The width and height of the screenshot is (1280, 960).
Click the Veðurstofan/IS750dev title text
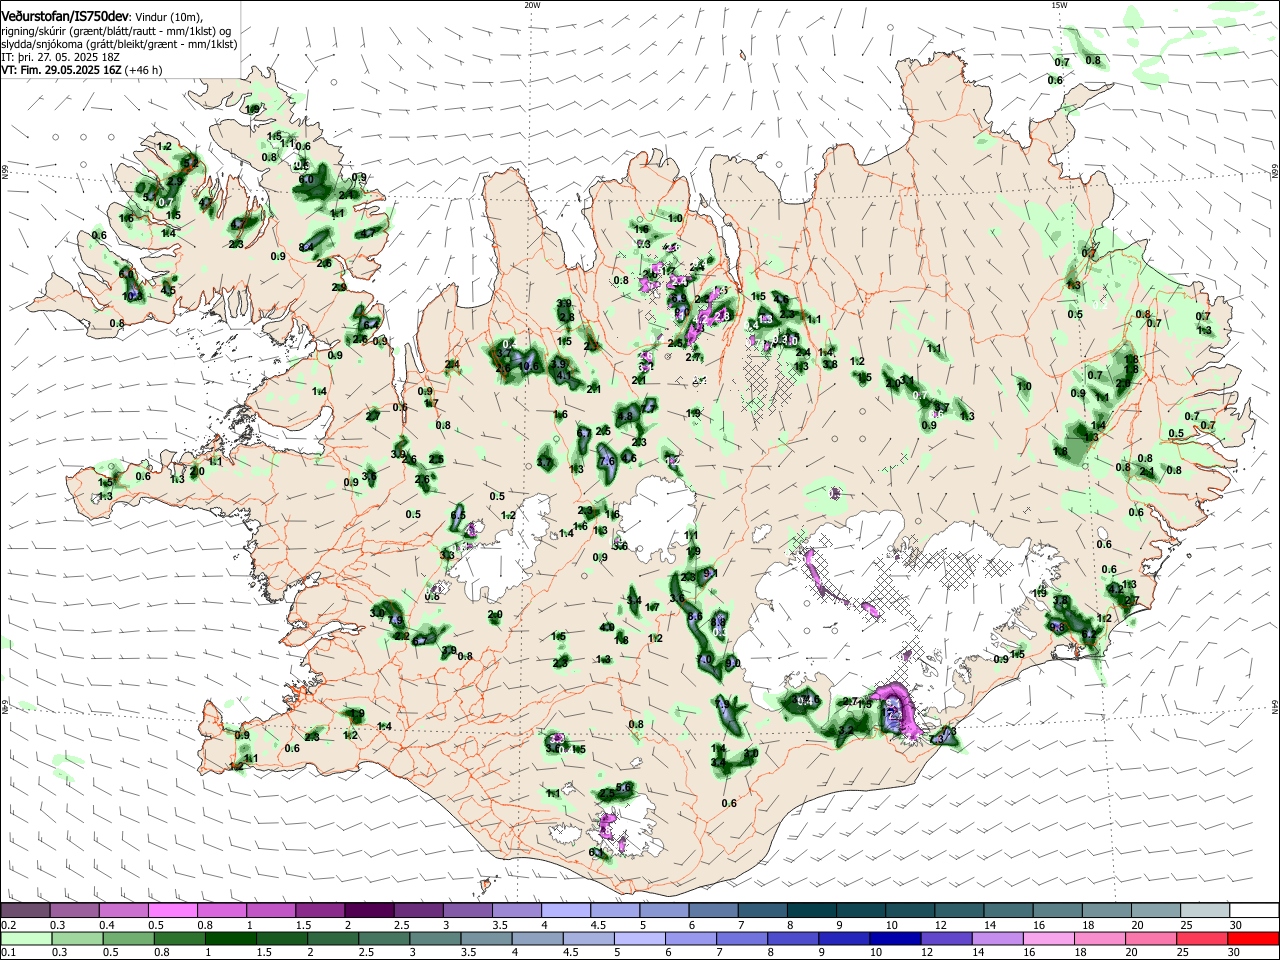coord(65,15)
